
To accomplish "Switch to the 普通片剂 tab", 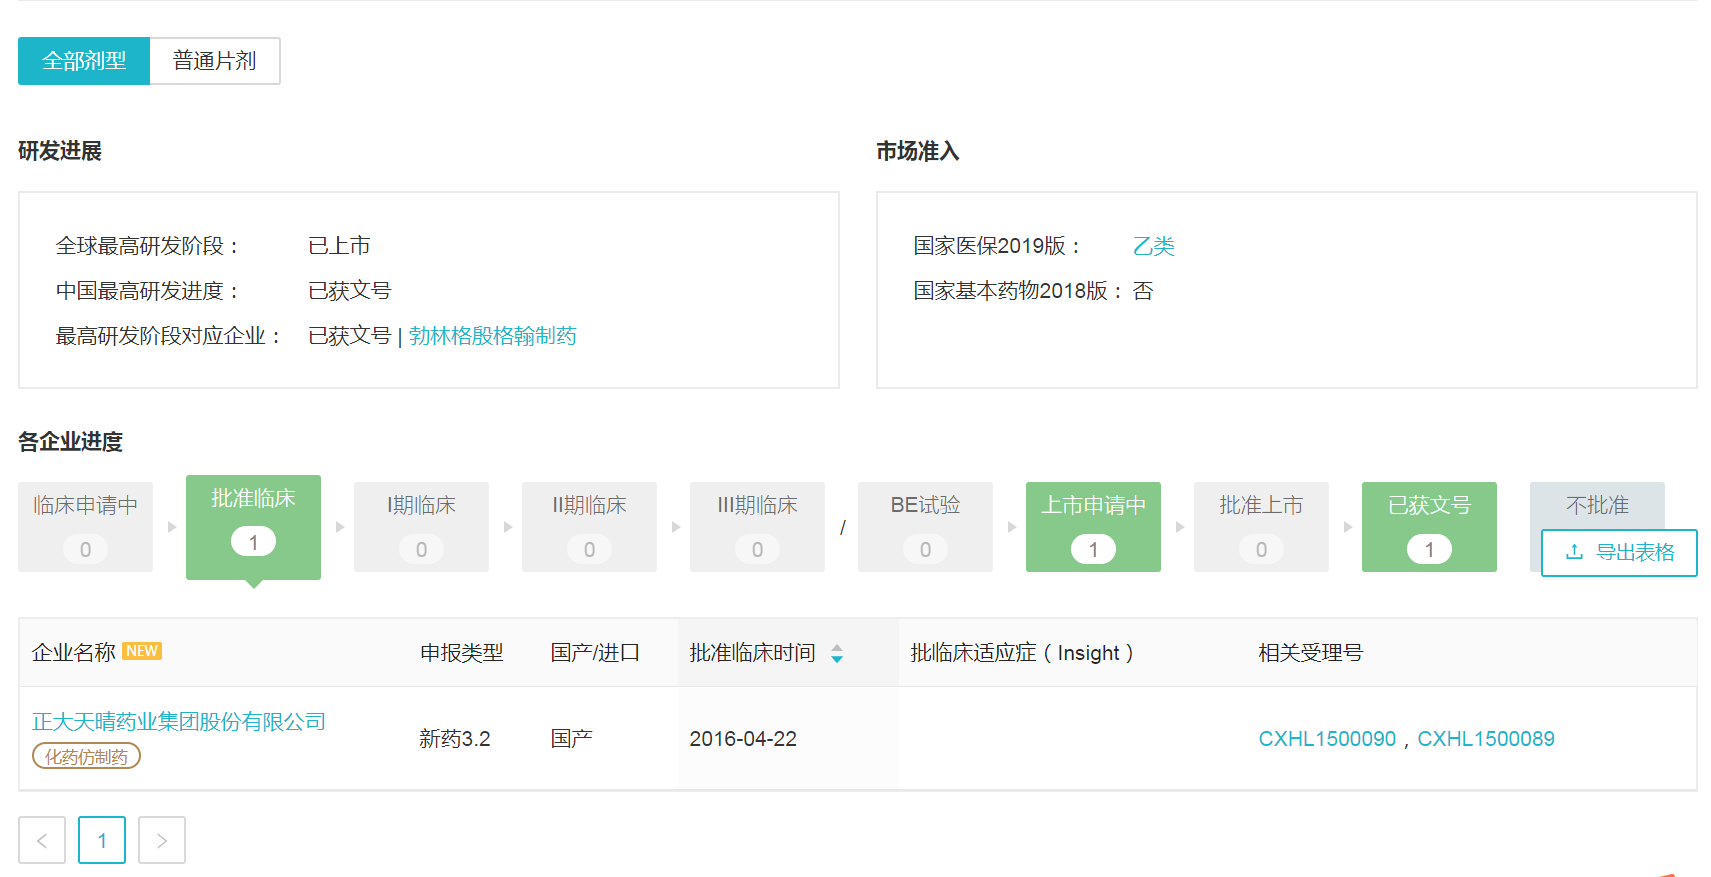I will tap(214, 61).
